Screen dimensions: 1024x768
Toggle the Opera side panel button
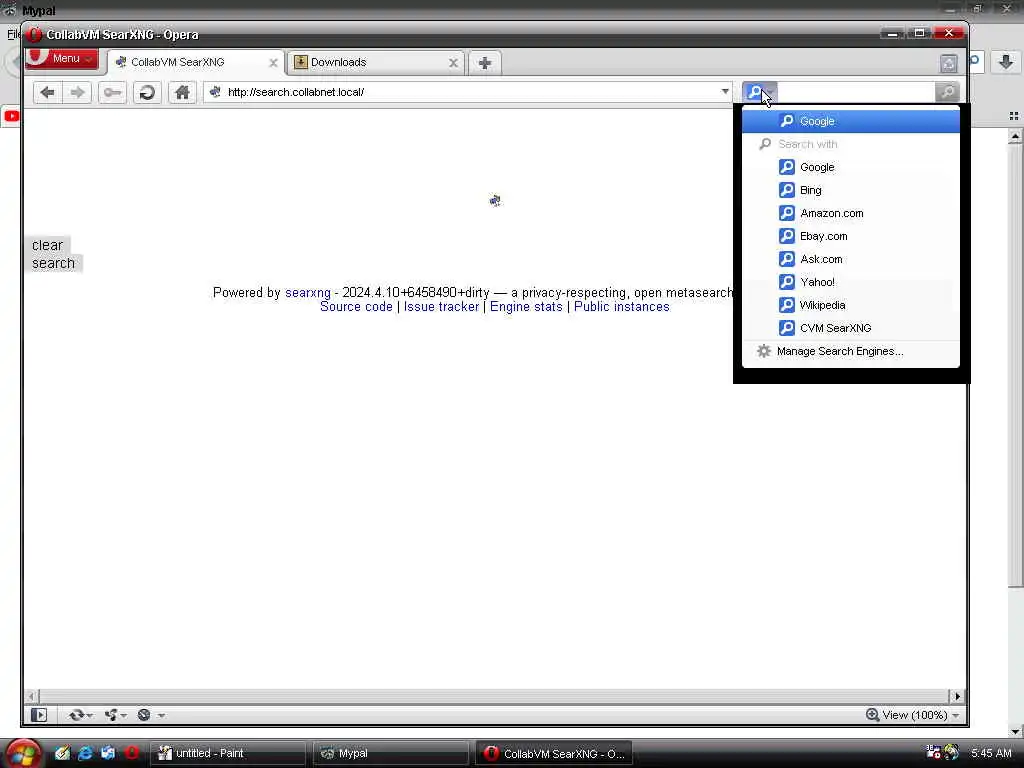pyautogui.click(x=39, y=715)
